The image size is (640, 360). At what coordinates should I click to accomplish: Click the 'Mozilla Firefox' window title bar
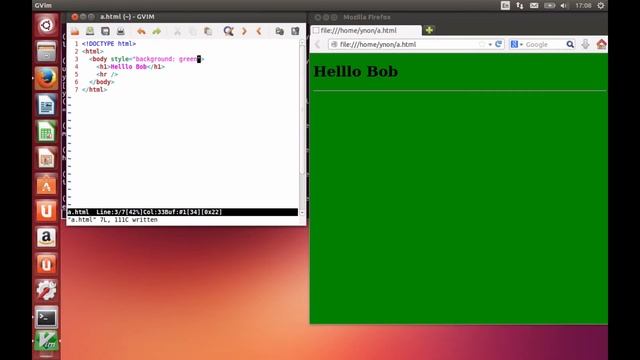click(367, 17)
